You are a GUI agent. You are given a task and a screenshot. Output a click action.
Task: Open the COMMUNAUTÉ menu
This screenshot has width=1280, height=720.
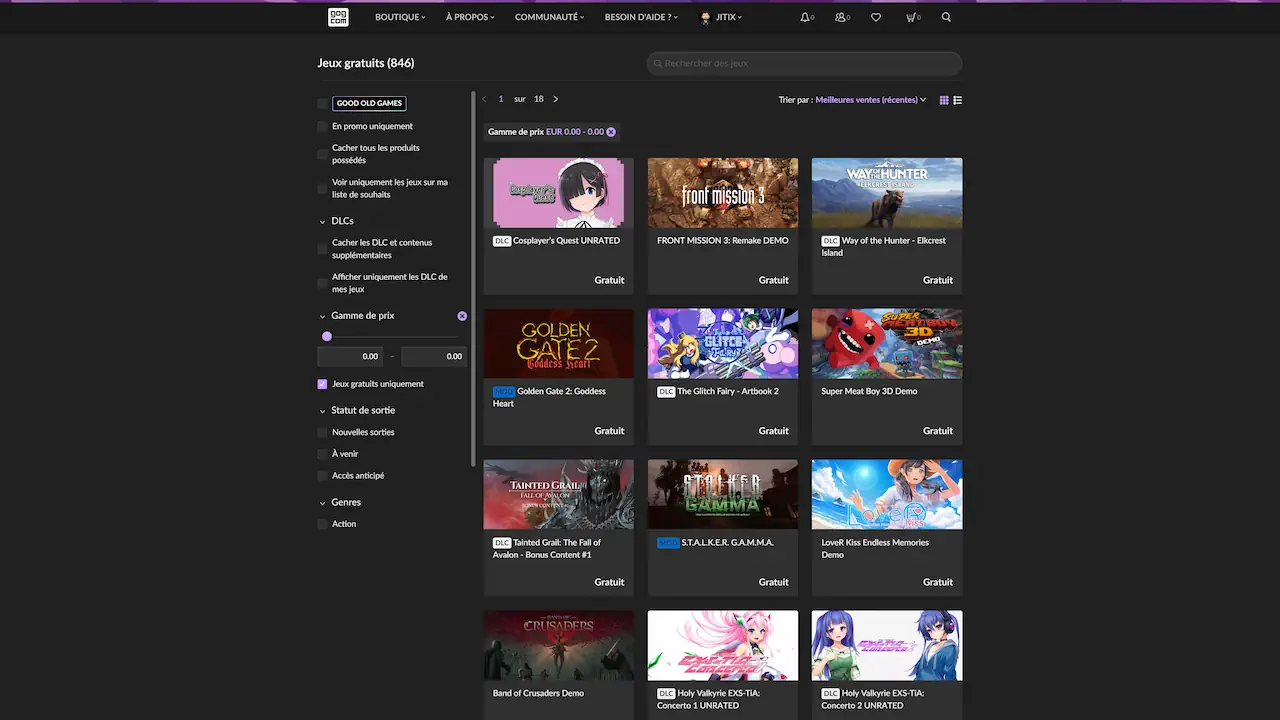(x=549, y=17)
